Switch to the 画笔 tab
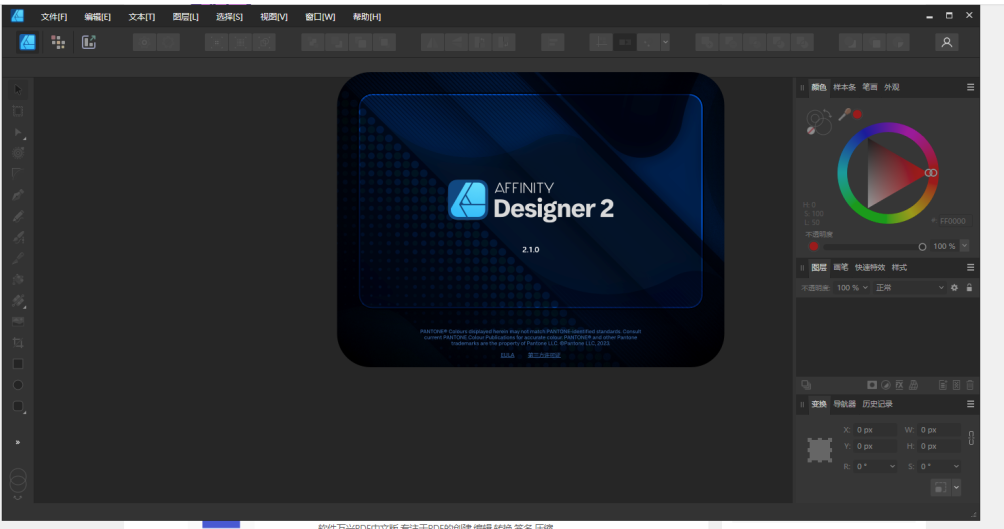This screenshot has width=1004, height=529. click(x=841, y=267)
